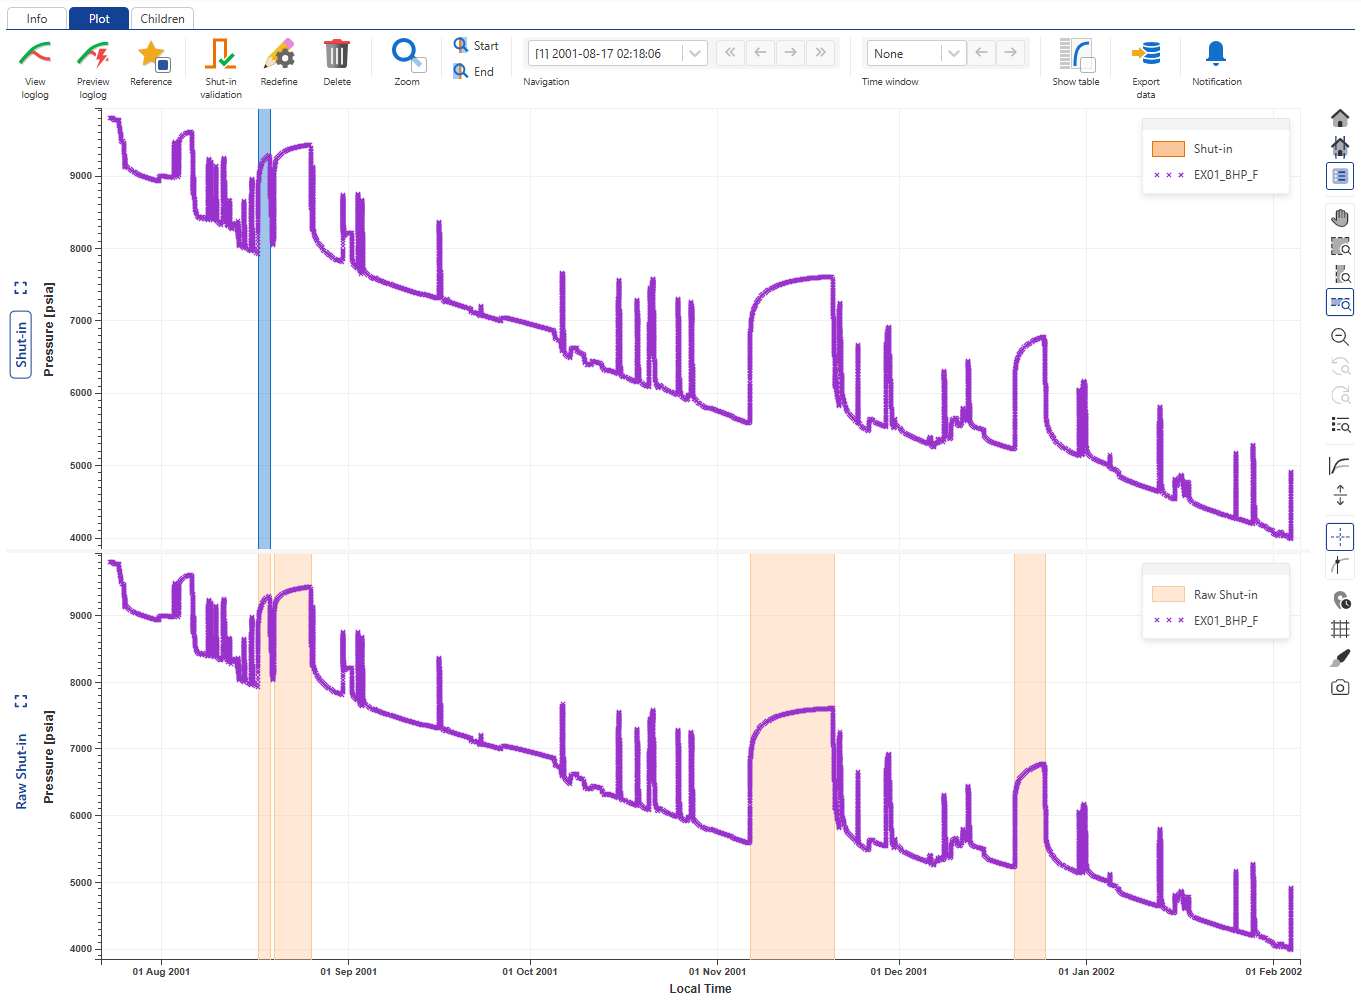Take a plot snapshot with the camera

[1340, 688]
